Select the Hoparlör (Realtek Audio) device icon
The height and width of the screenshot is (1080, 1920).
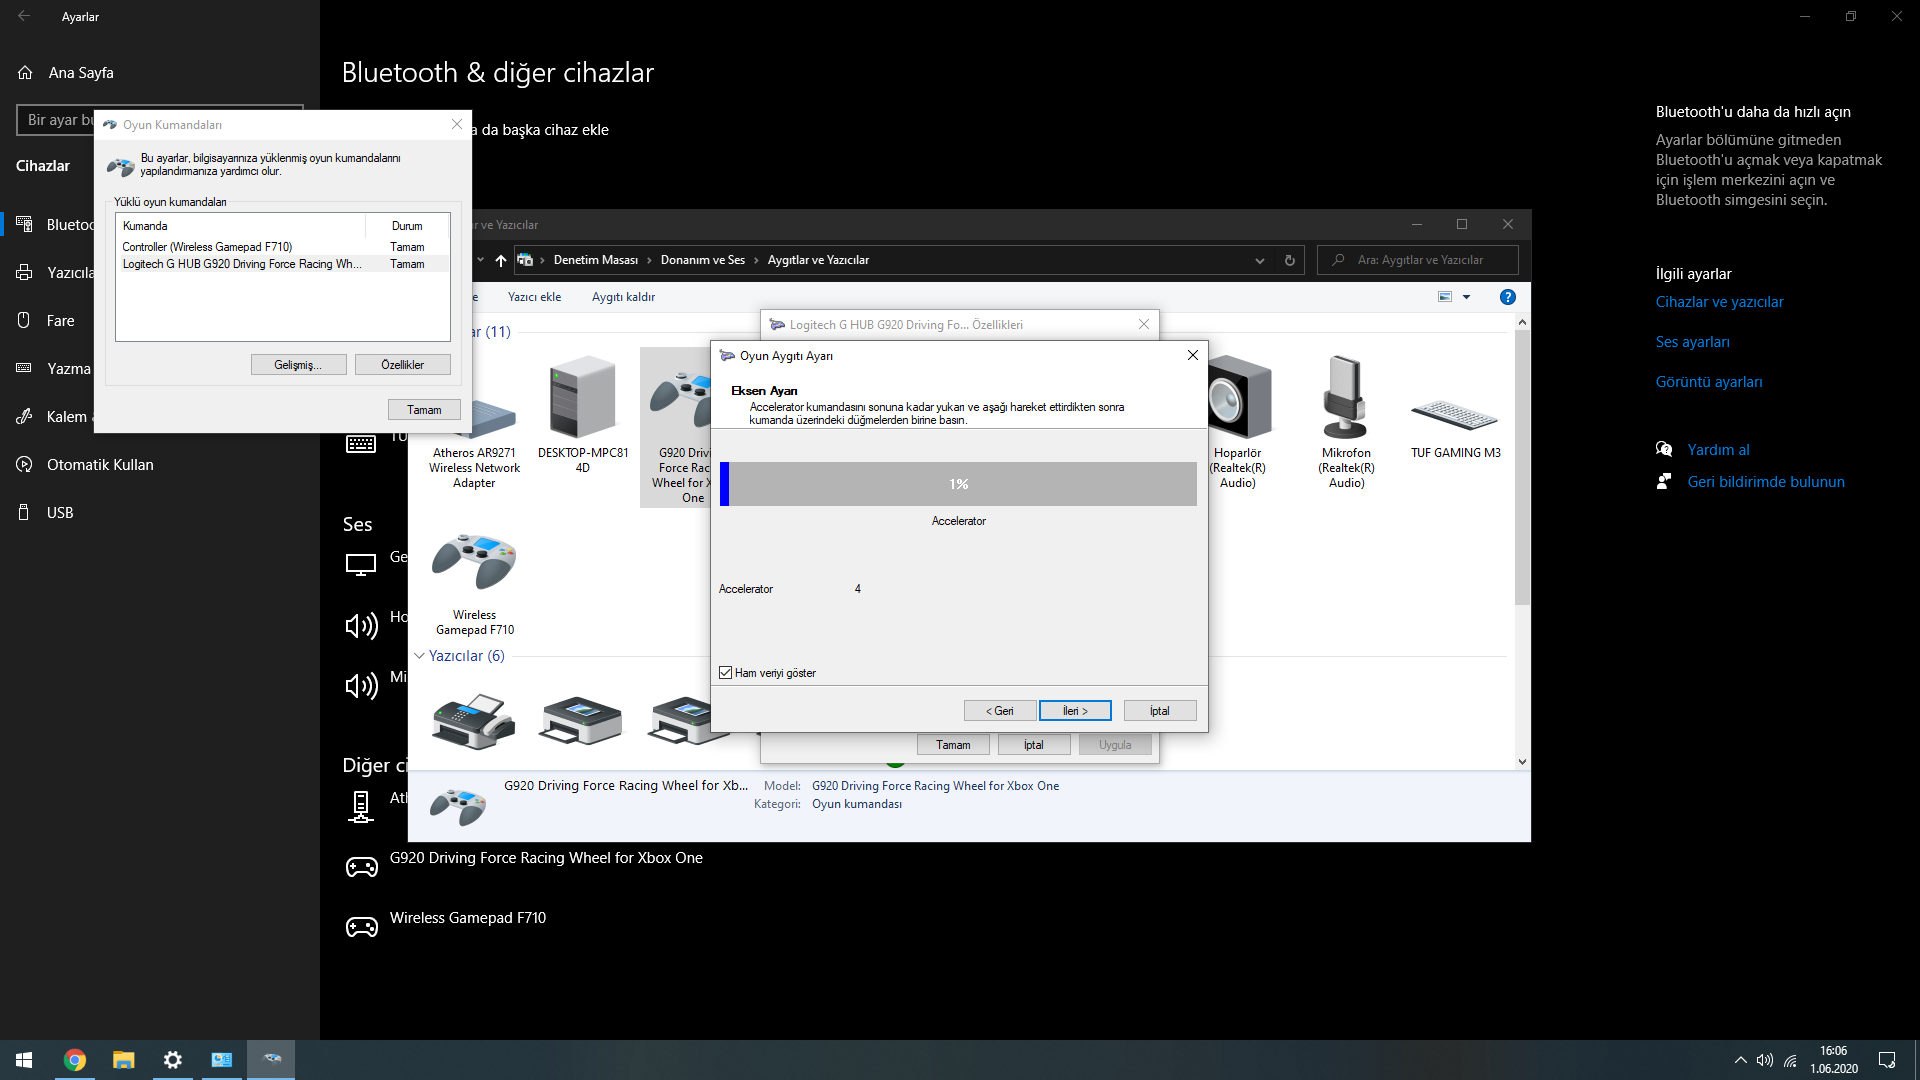pyautogui.click(x=1238, y=423)
